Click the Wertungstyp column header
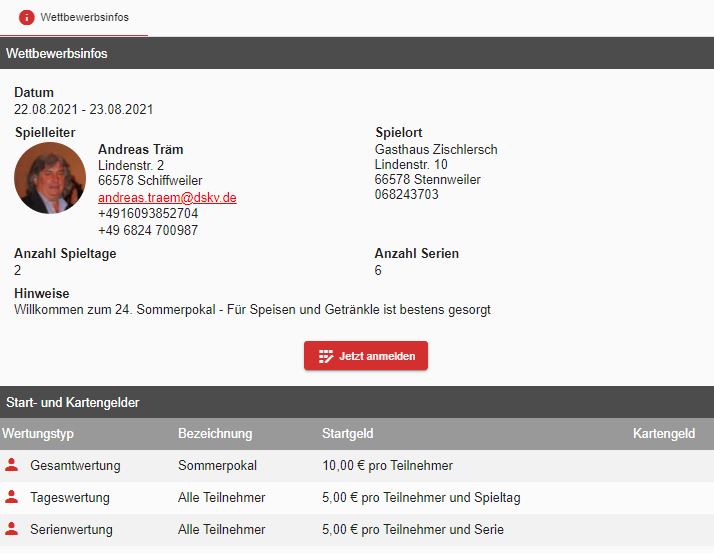The image size is (714, 553). (x=38, y=434)
